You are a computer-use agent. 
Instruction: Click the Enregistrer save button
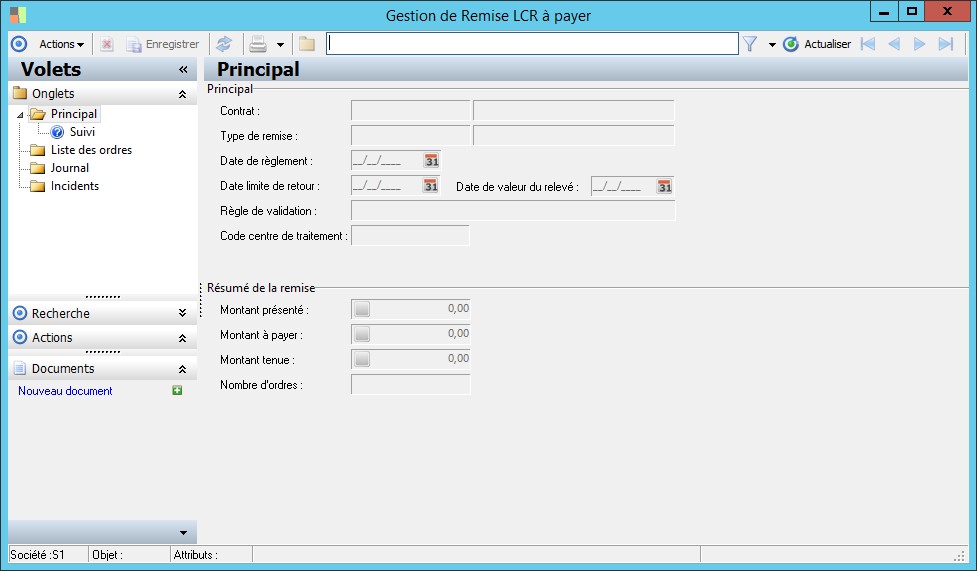tap(163, 44)
